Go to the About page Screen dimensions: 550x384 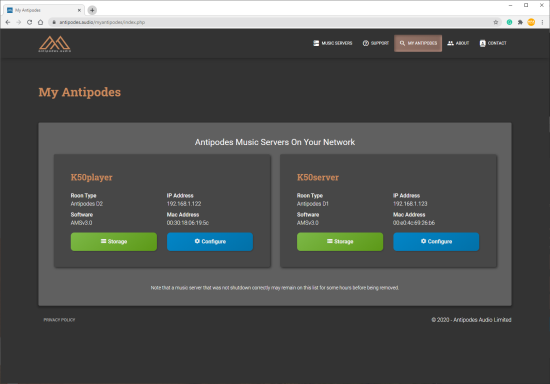pyautogui.click(x=458, y=43)
